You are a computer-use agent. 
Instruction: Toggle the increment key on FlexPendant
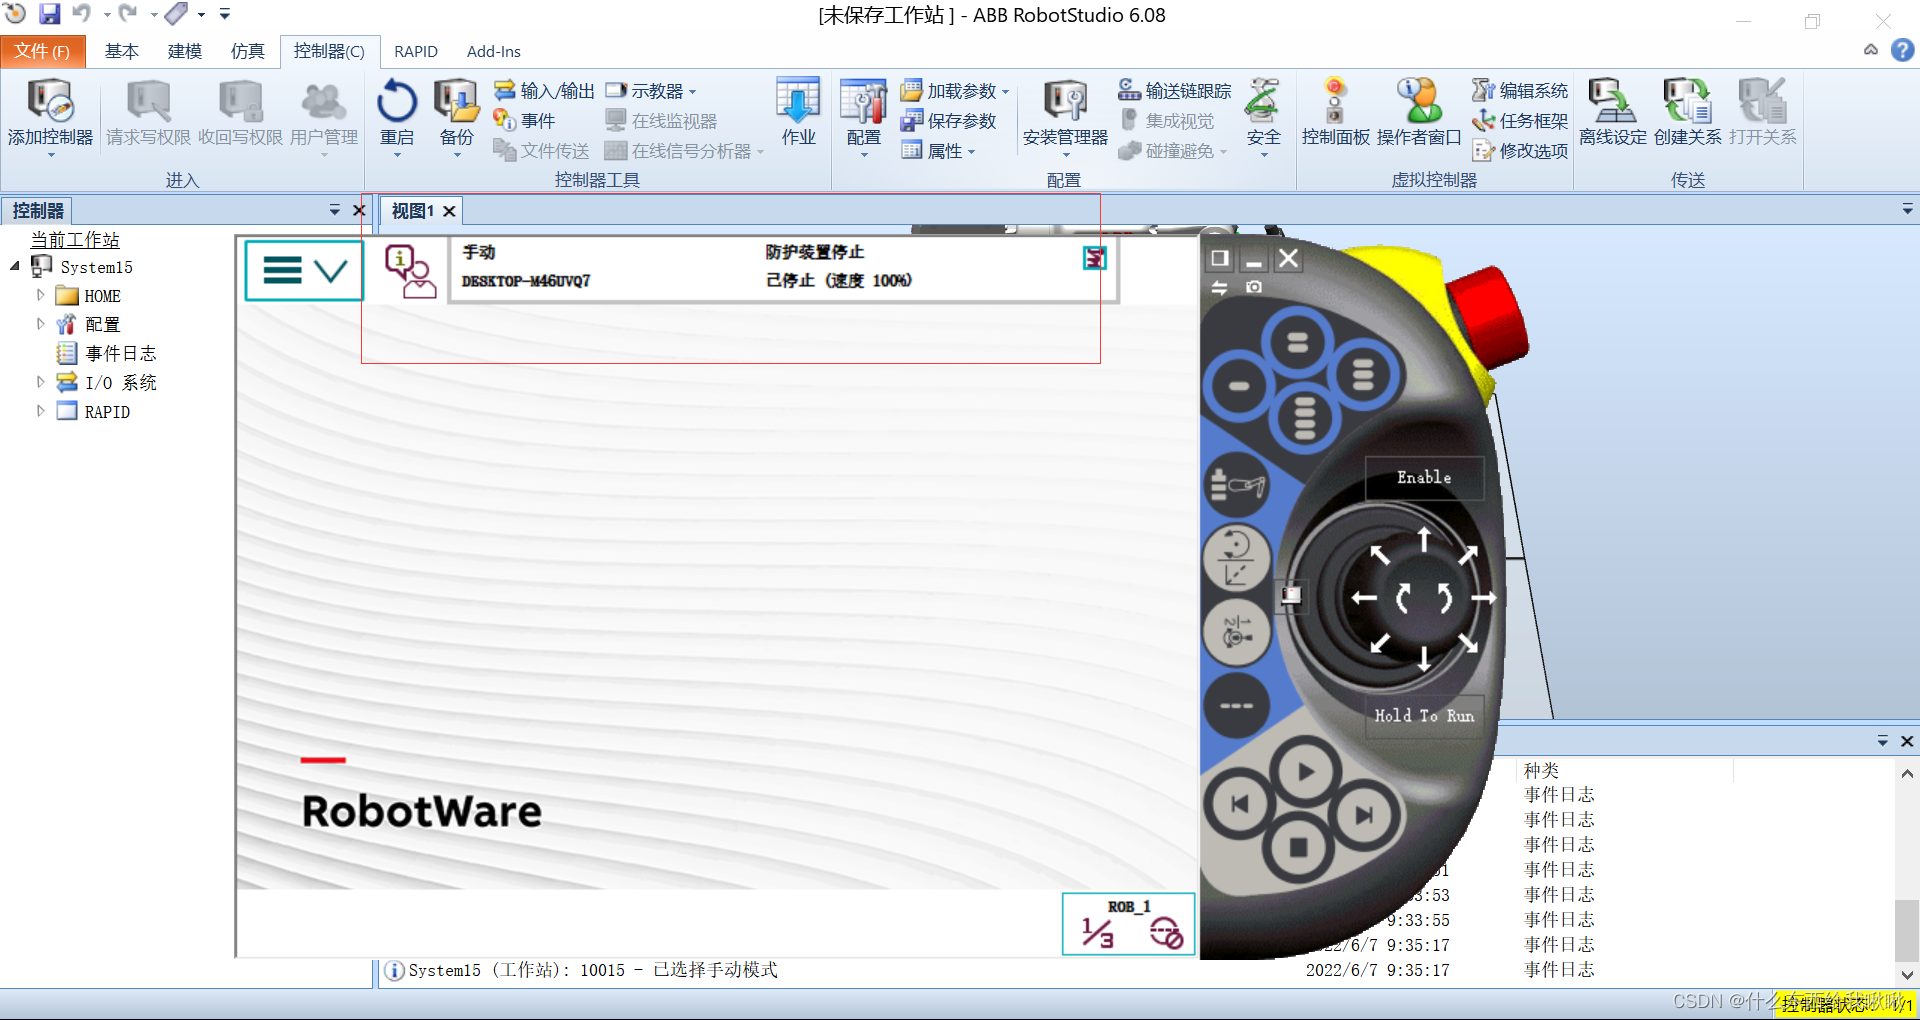point(1237,706)
